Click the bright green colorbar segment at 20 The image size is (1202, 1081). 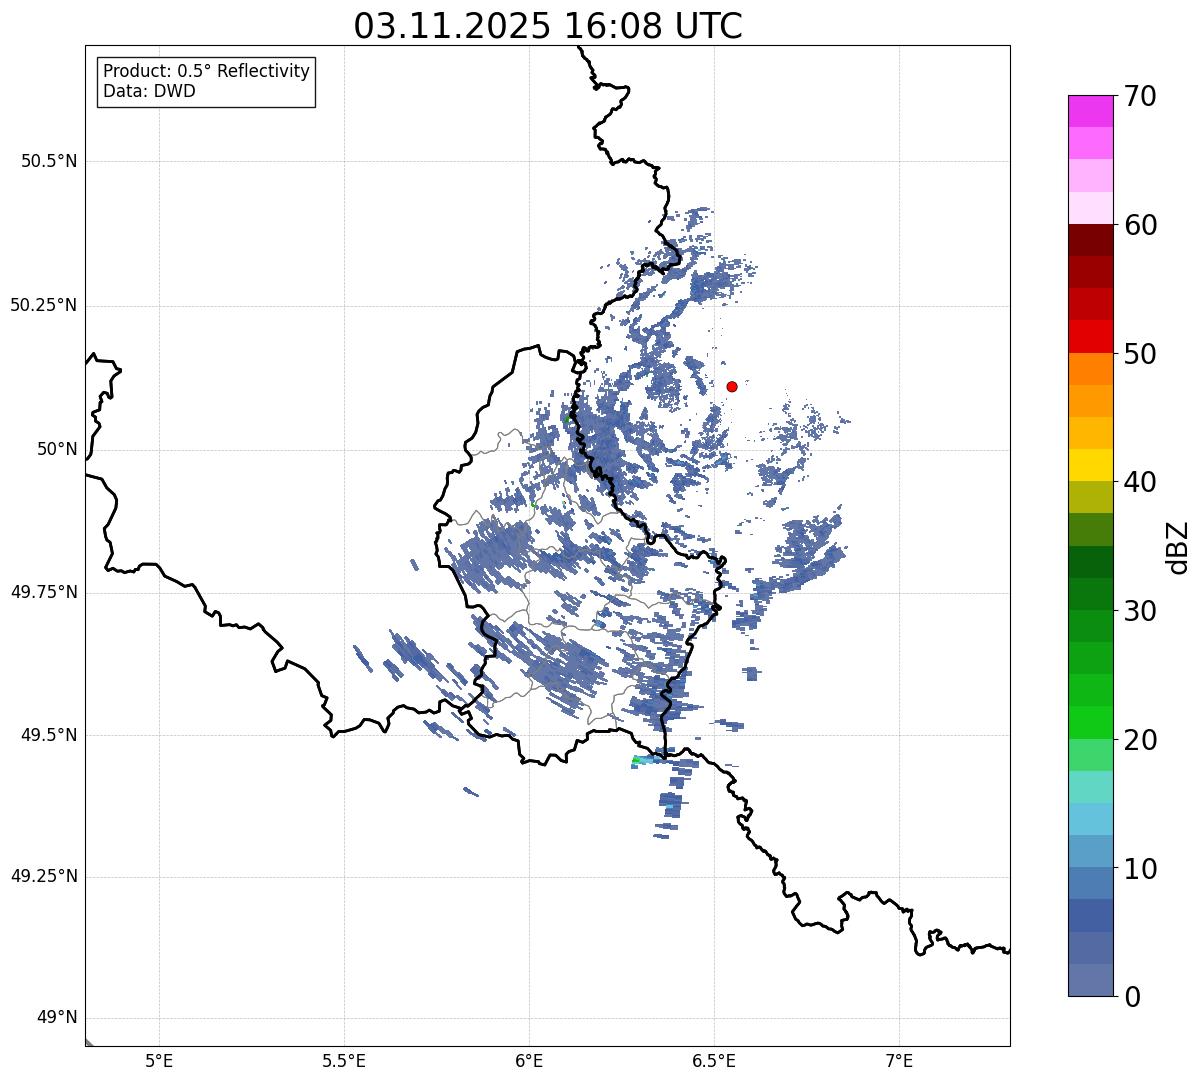coord(1091,723)
